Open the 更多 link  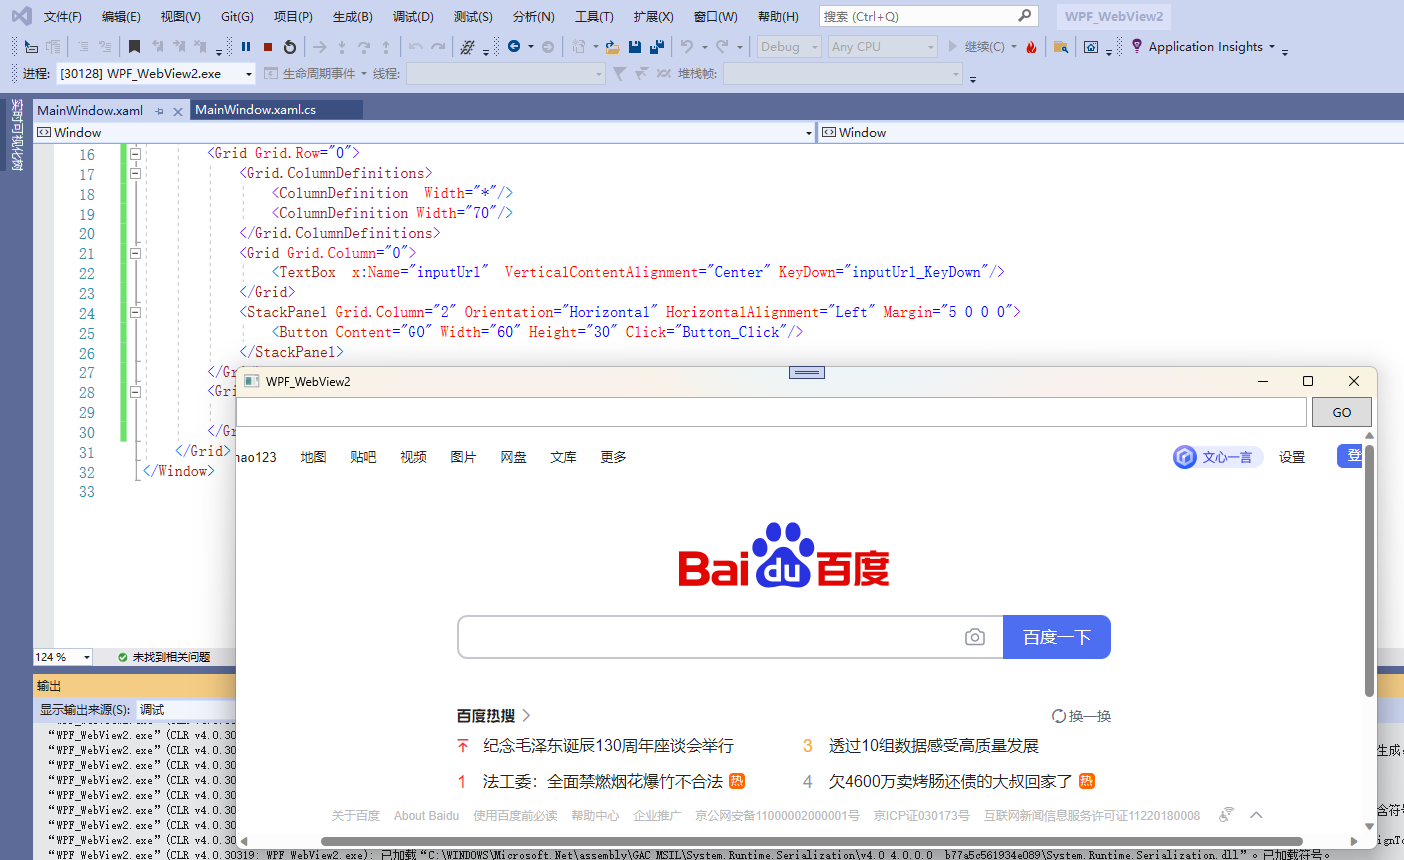click(613, 457)
